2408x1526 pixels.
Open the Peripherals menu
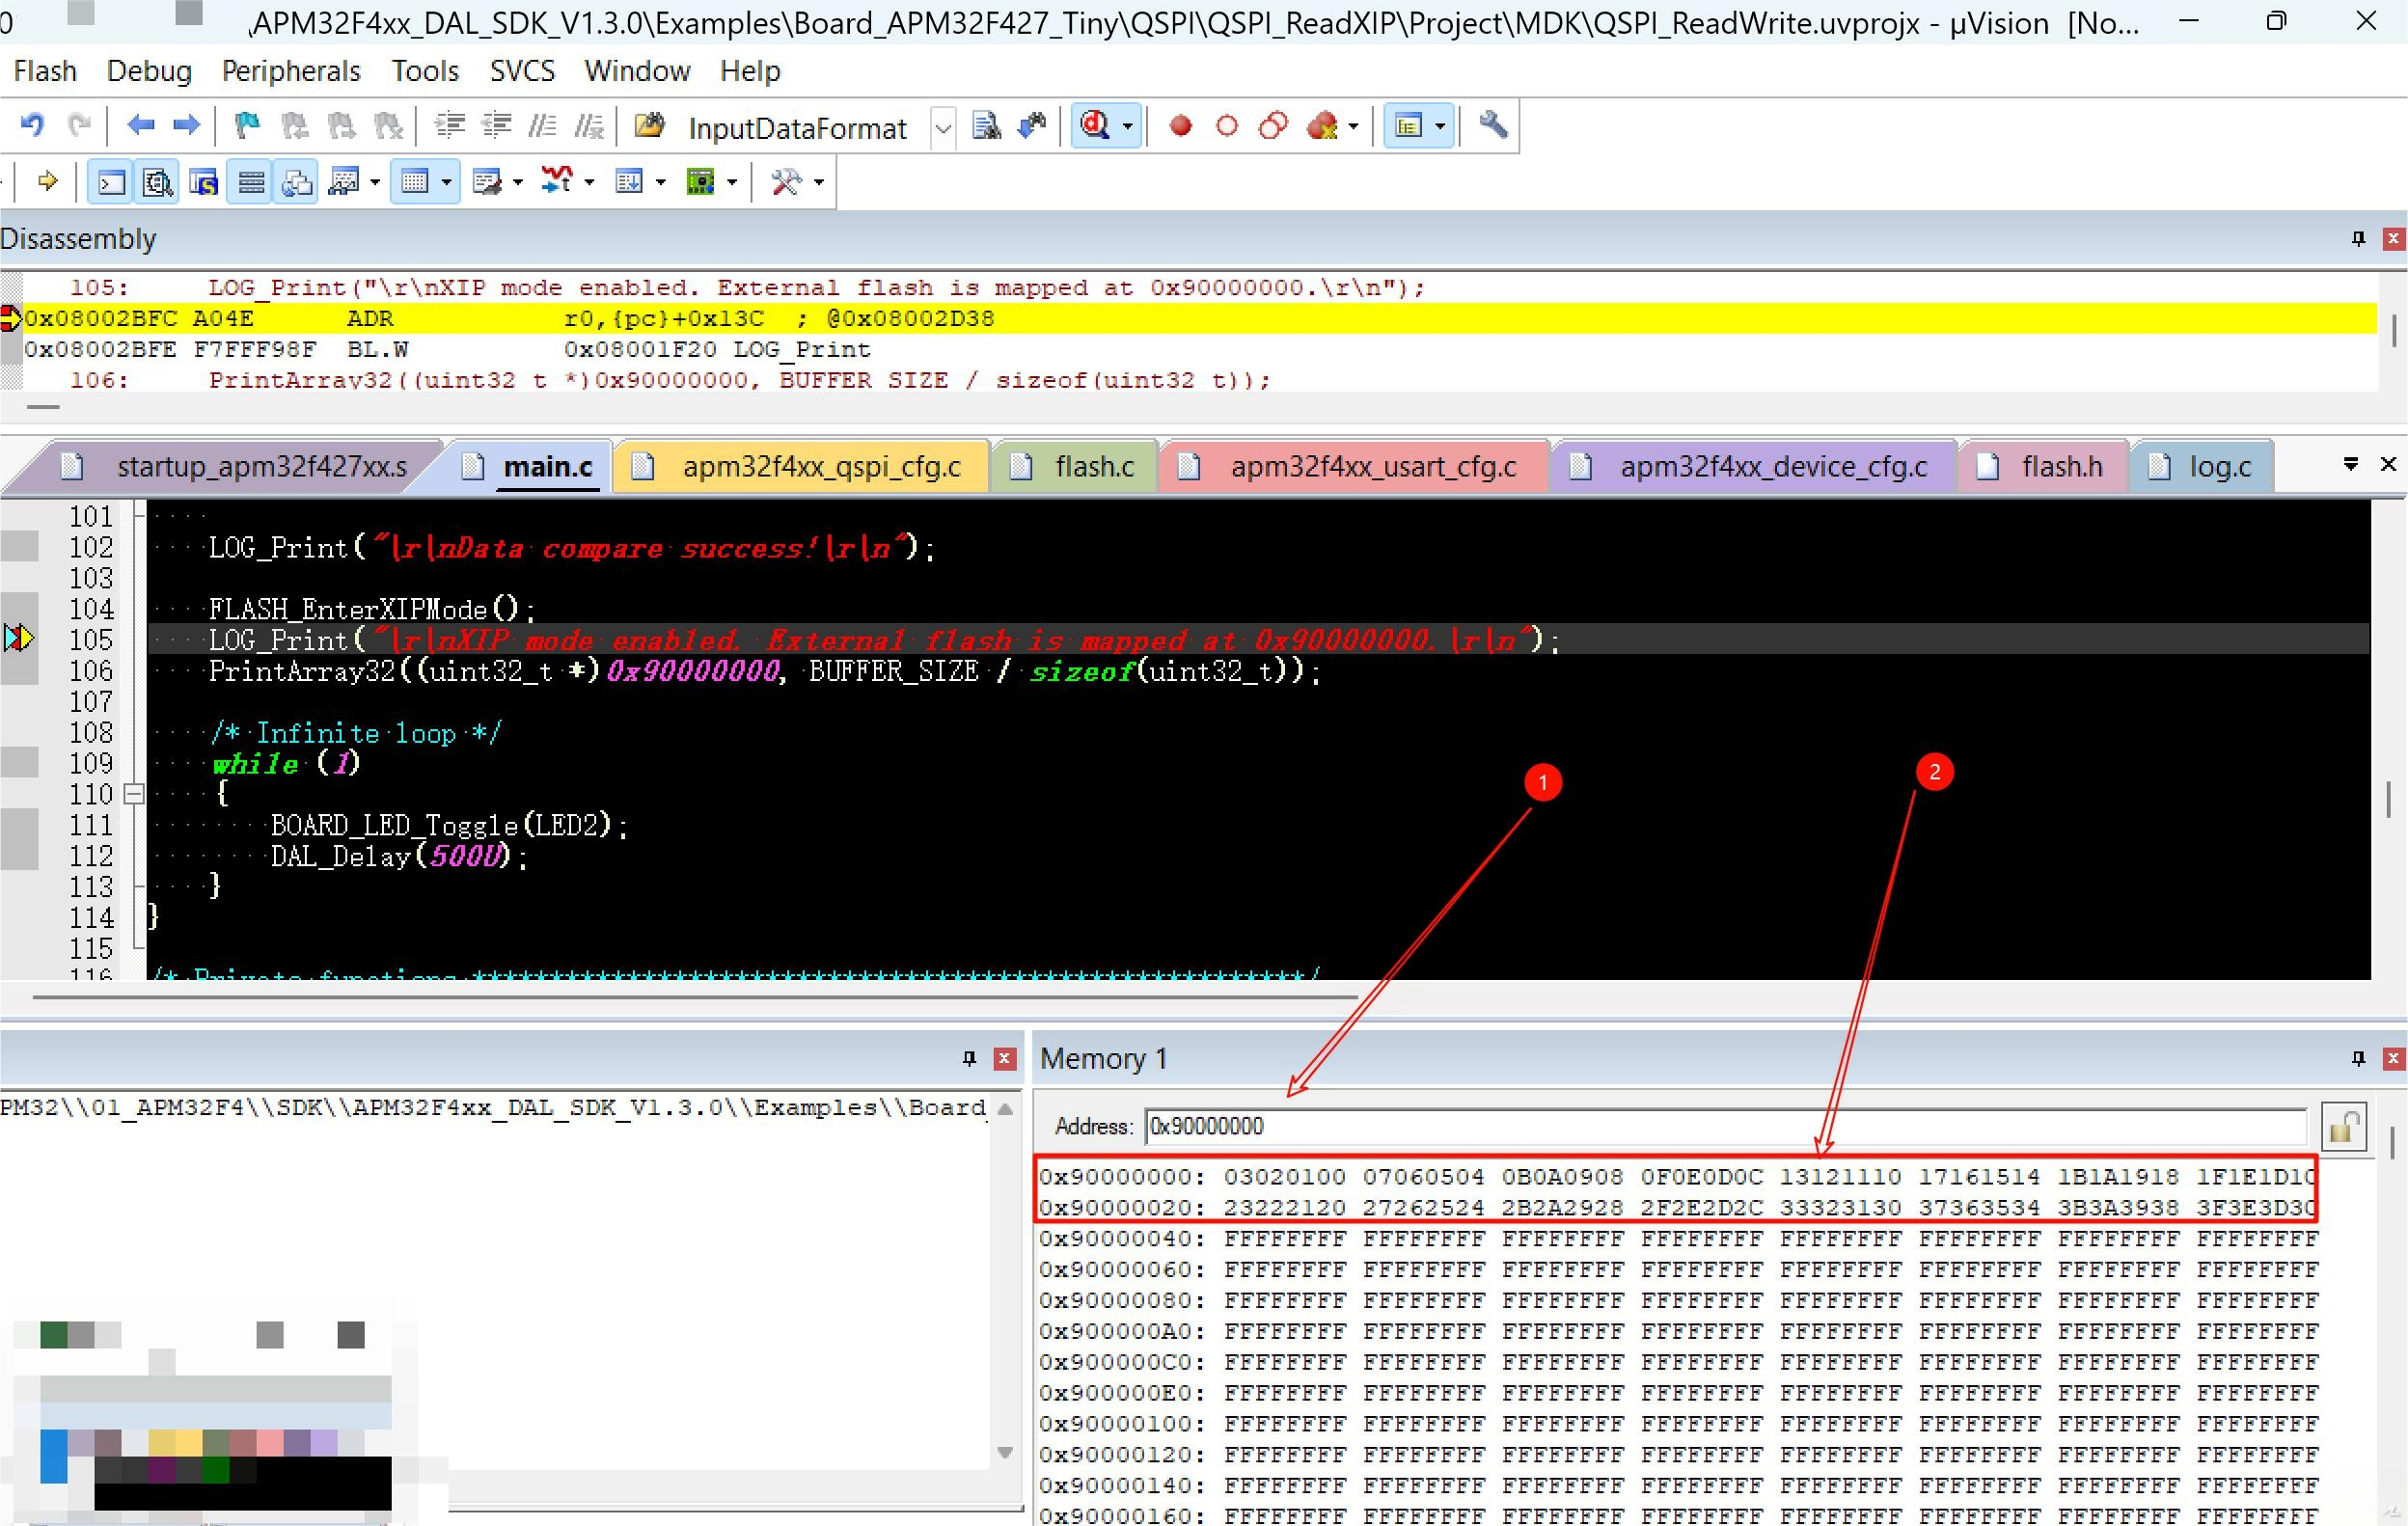coord(290,71)
